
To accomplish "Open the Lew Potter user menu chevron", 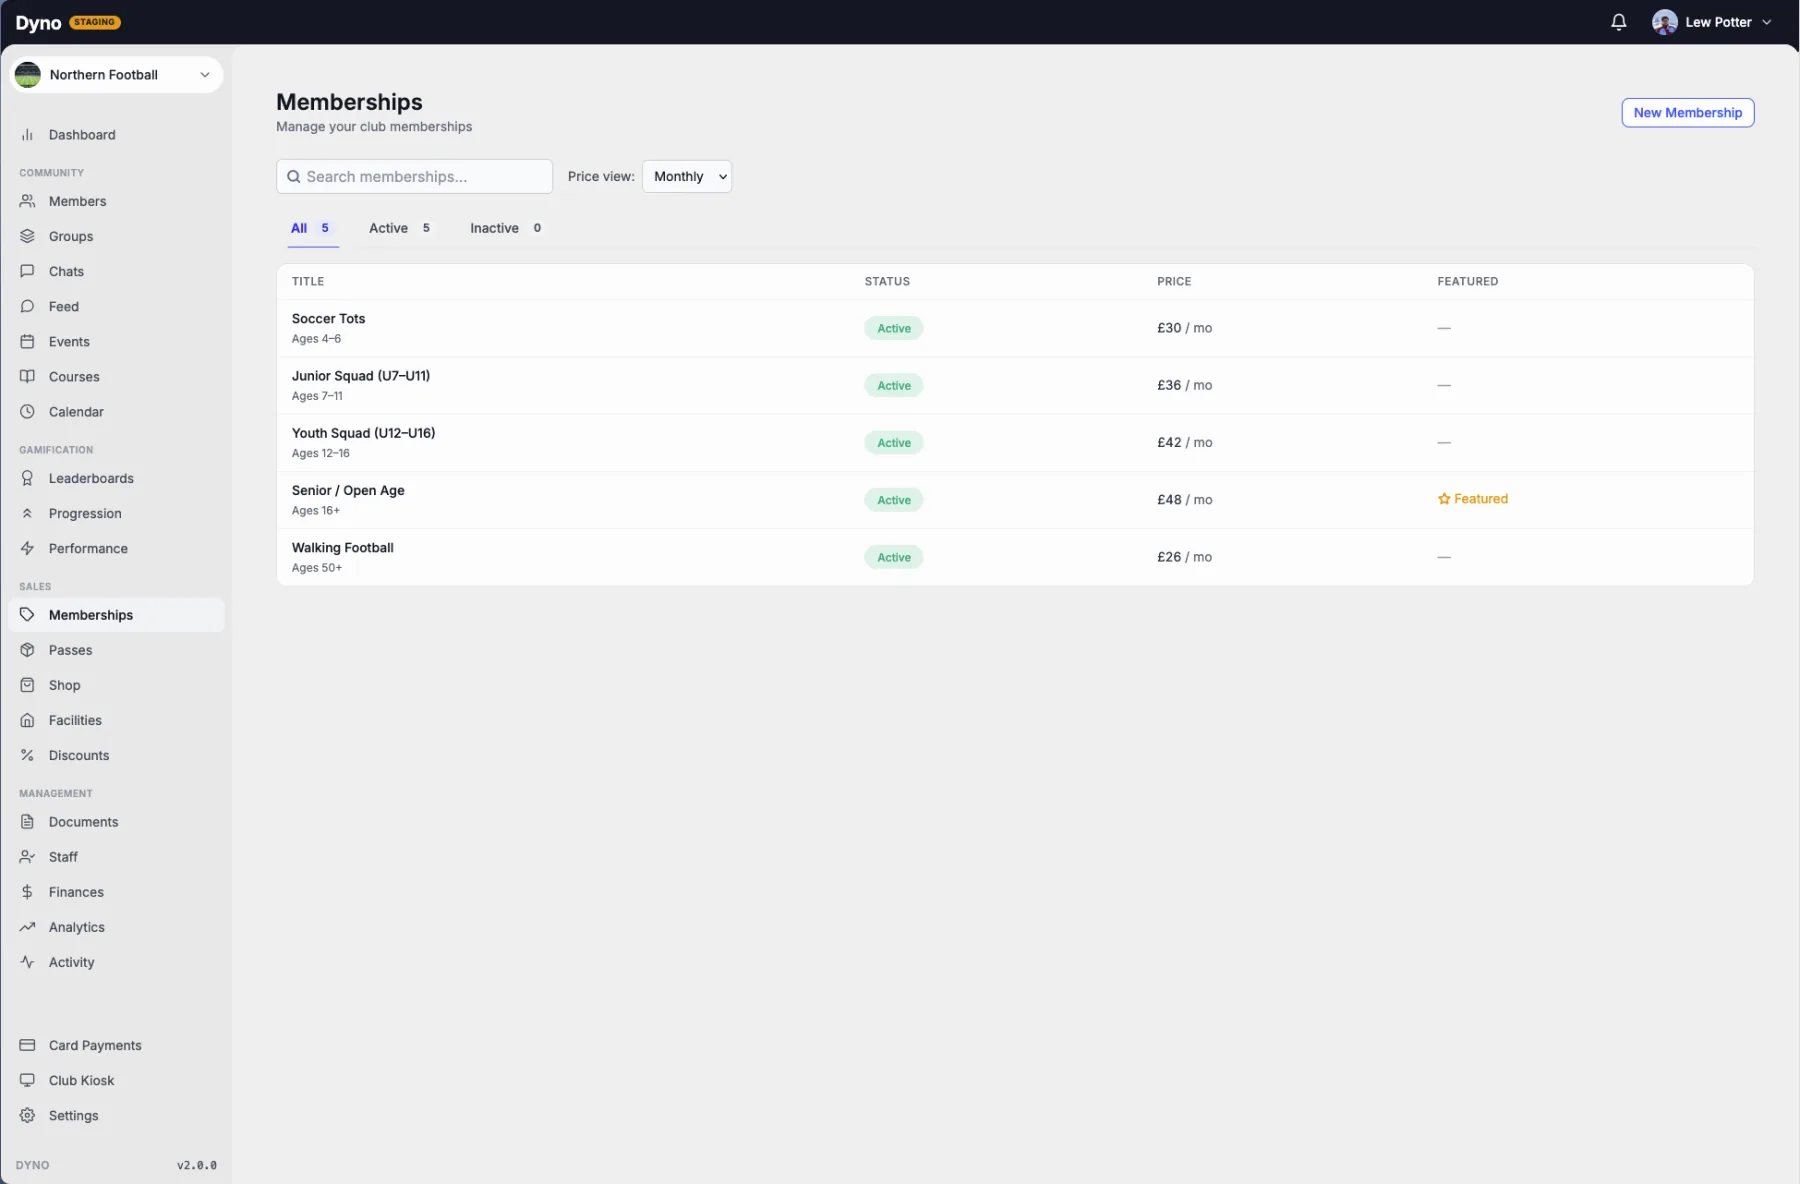I will 1766,22.
